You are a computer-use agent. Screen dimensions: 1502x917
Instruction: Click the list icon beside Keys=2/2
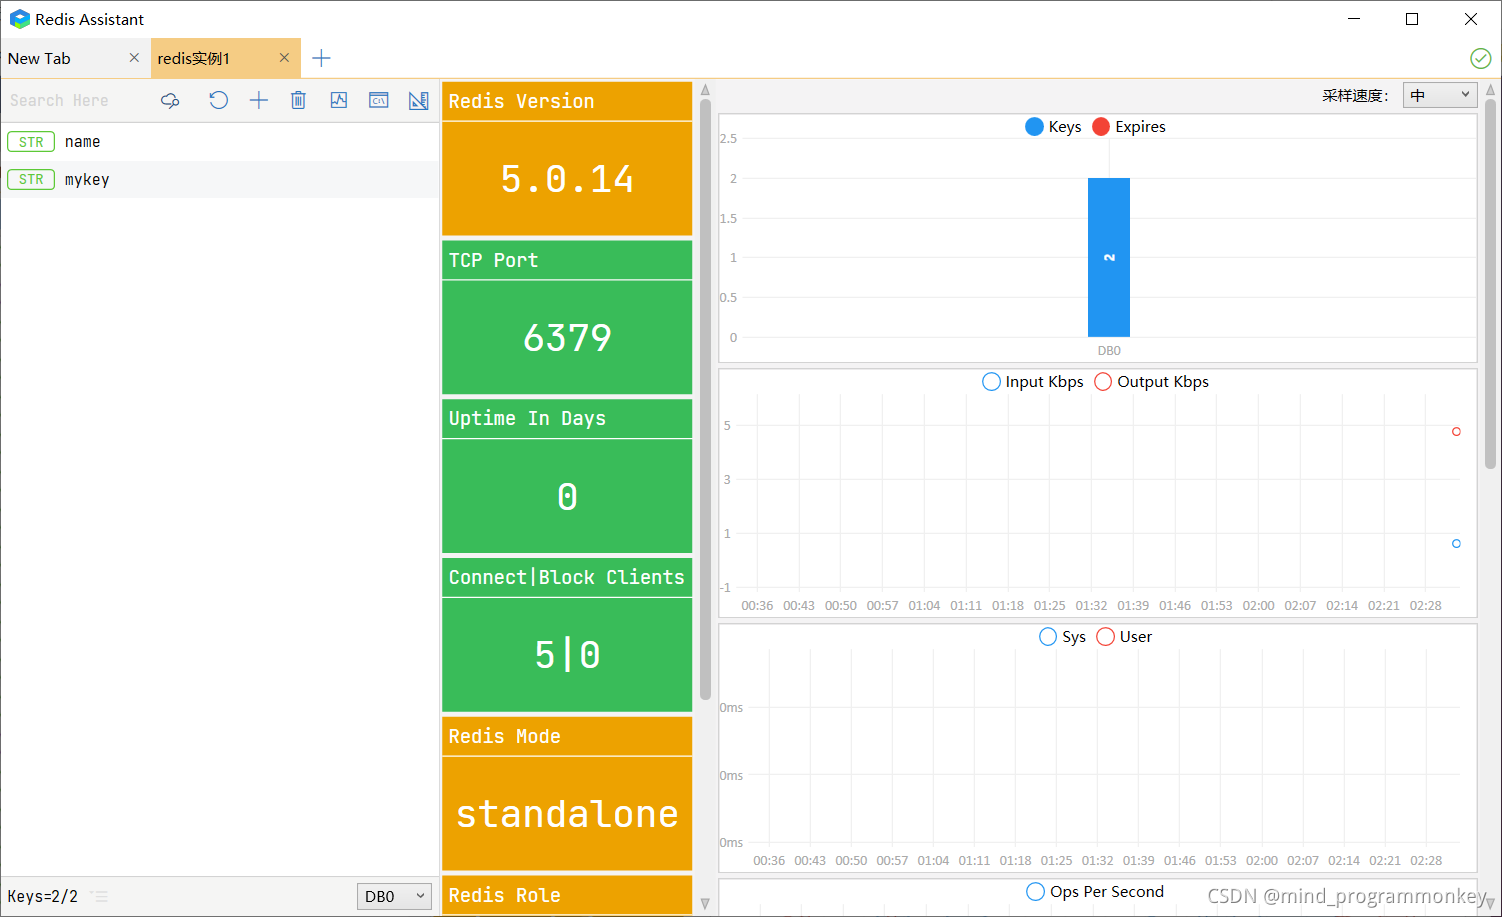99,896
